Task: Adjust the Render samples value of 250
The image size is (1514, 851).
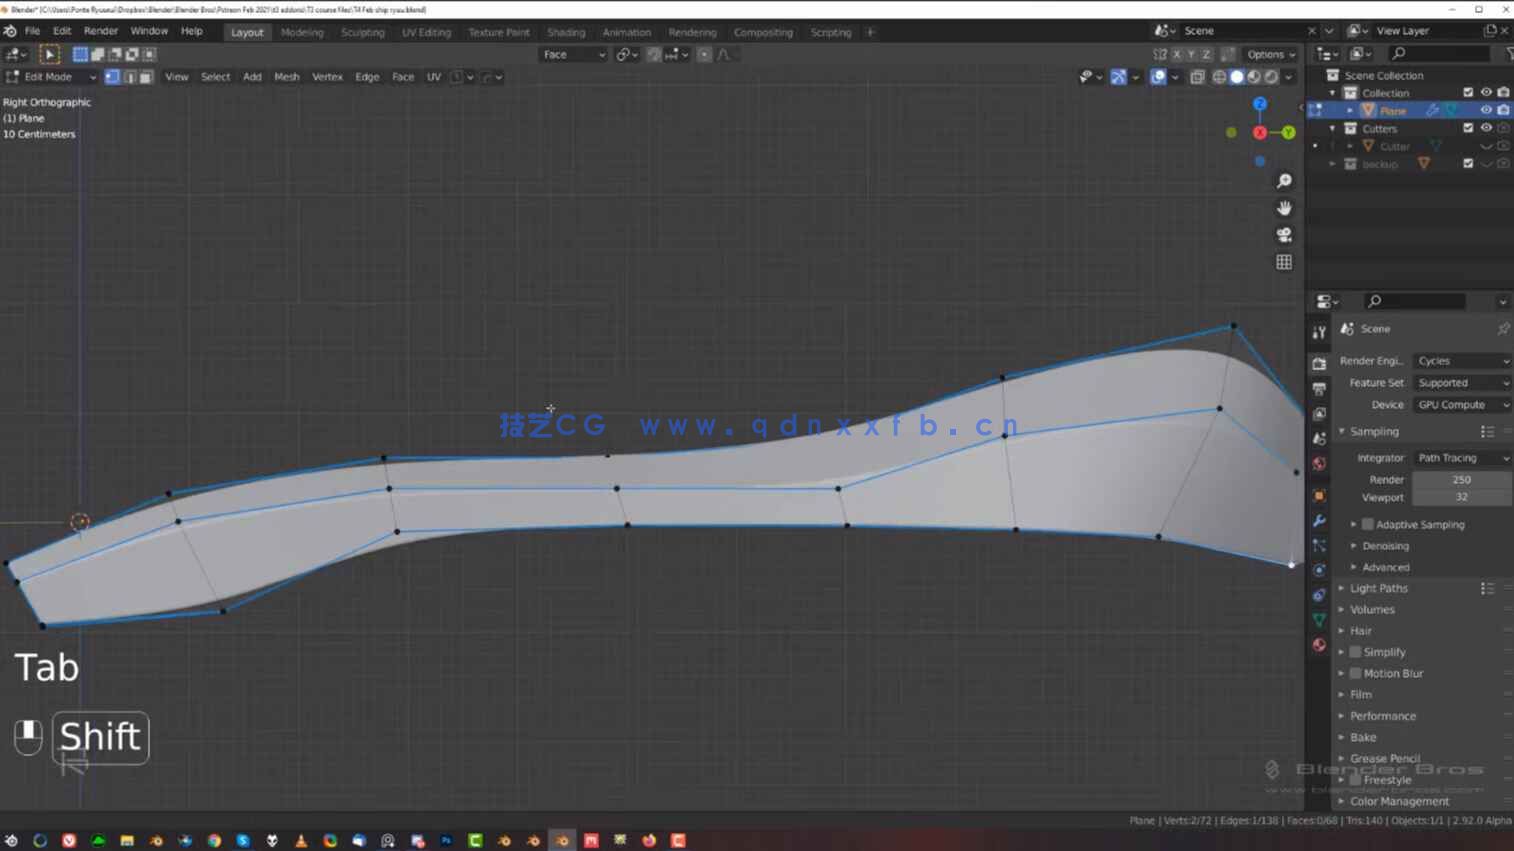Action: click(1461, 479)
